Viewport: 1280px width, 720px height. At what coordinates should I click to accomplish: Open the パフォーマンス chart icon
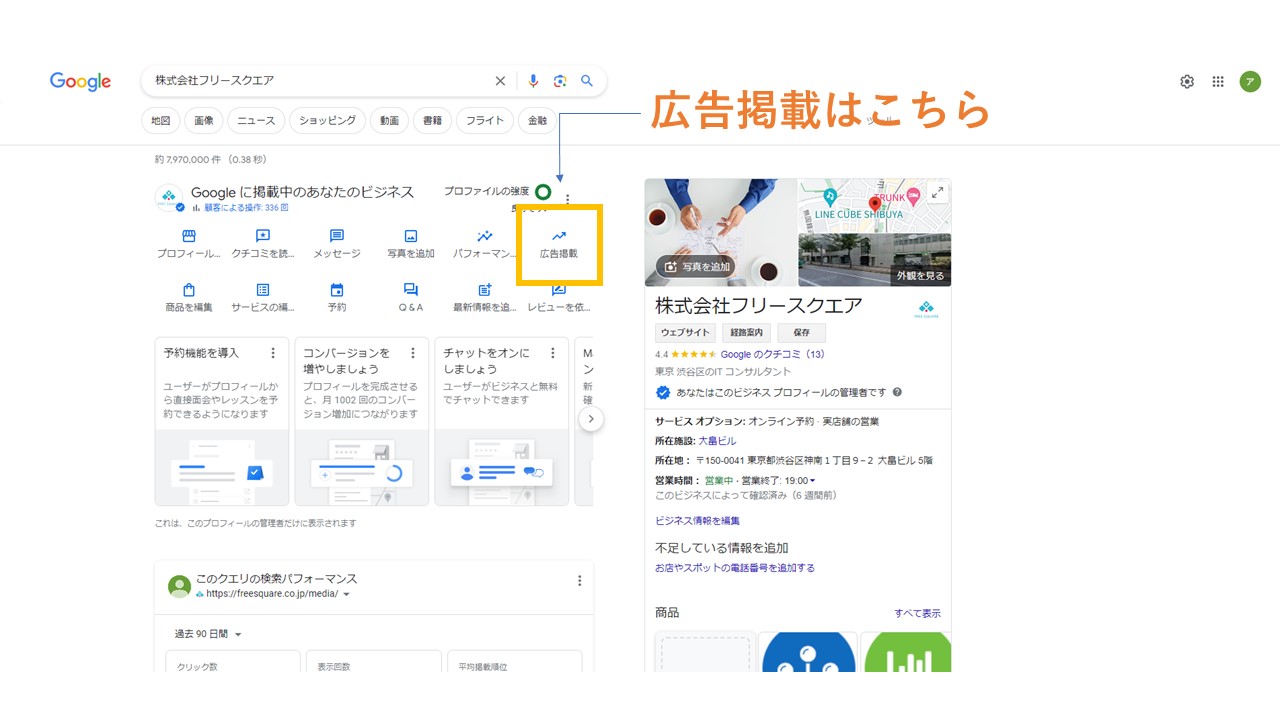pyautogui.click(x=485, y=236)
